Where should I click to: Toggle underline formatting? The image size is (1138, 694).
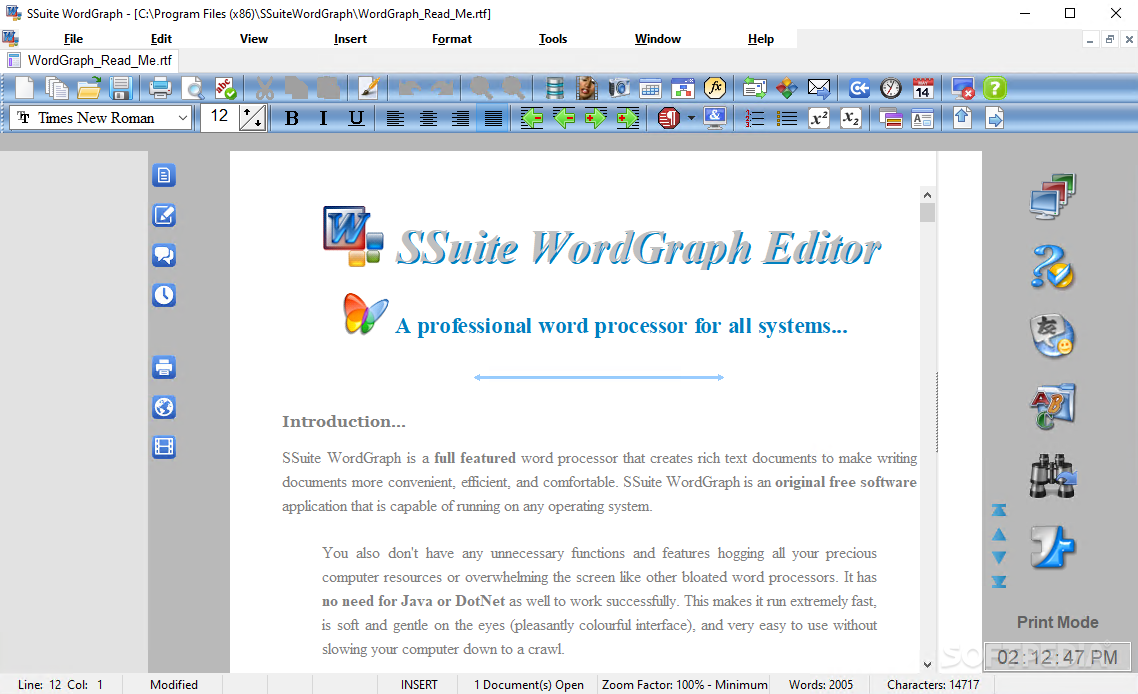(x=356, y=118)
